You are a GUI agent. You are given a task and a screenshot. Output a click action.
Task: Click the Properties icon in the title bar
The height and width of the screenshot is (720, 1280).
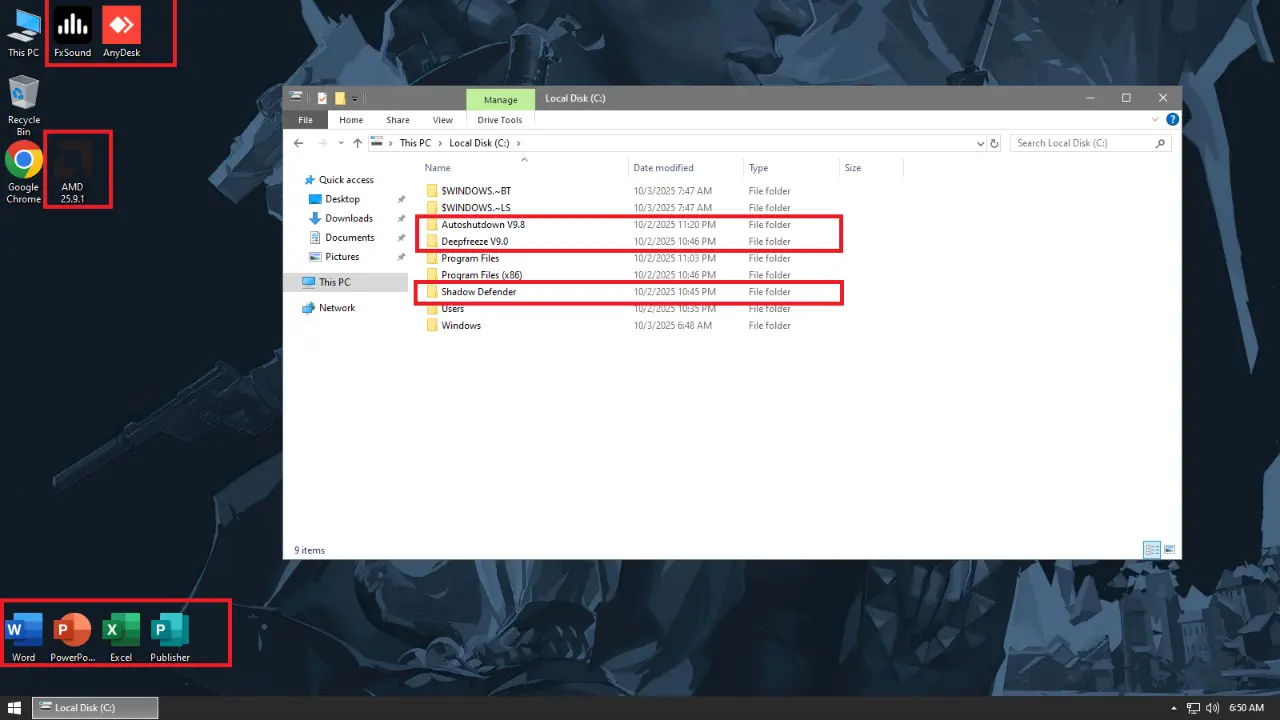[x=322, y=98]
